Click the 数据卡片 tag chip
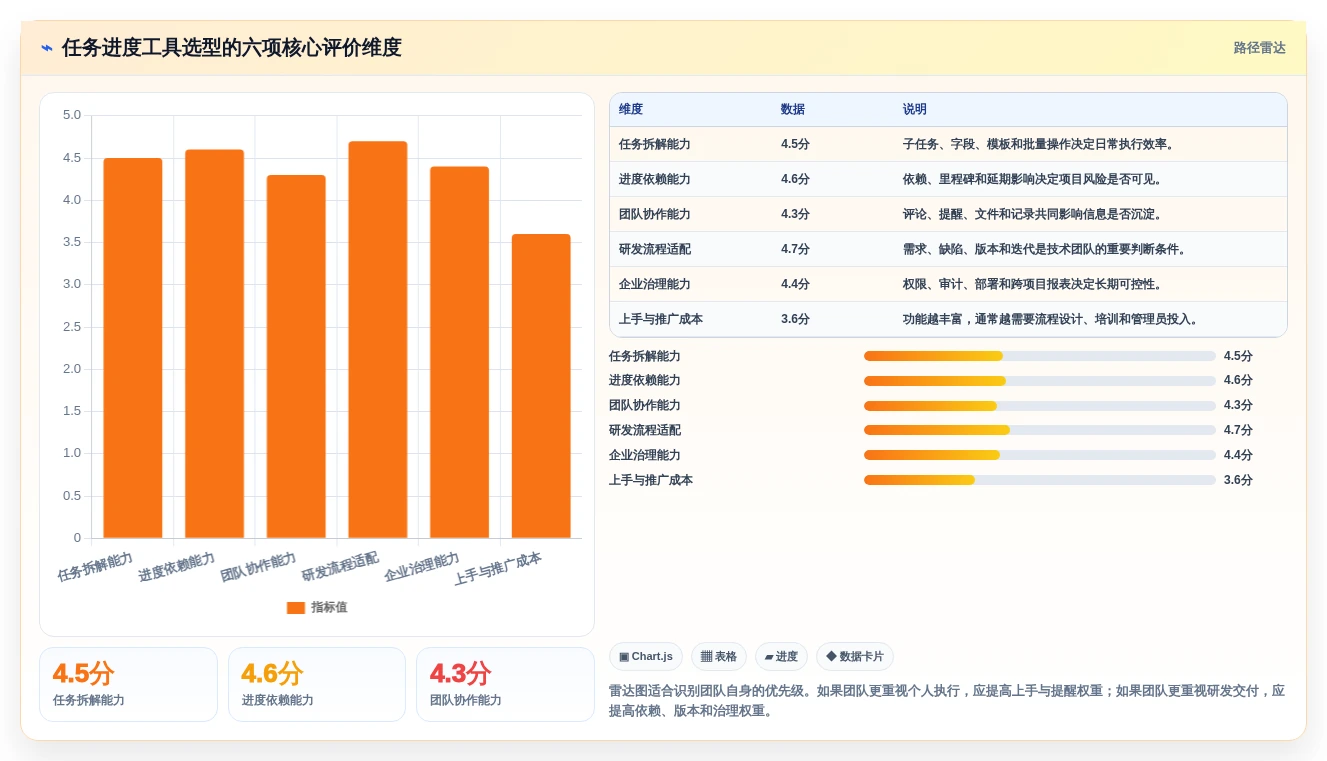 tap(855, 657)
